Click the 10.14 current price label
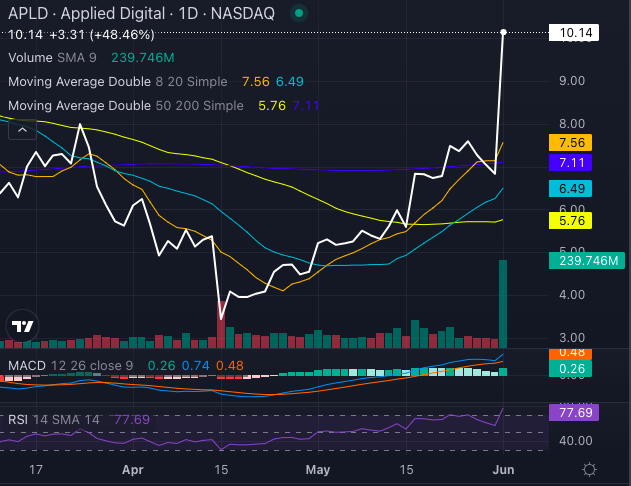 pos(574,33)
